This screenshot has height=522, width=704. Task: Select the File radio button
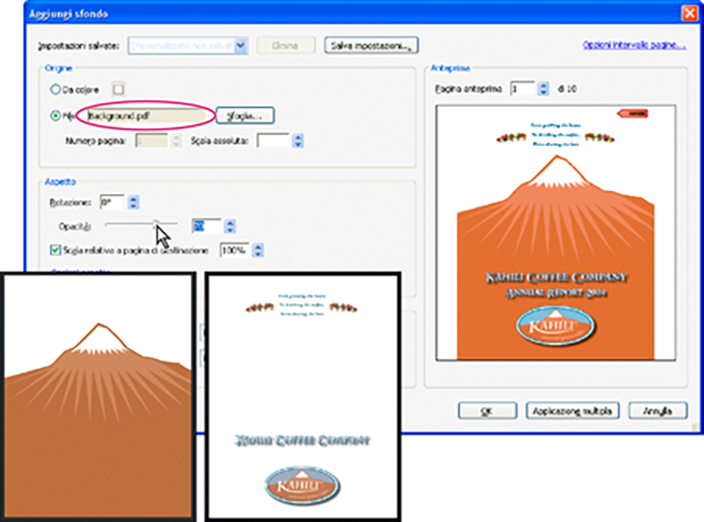(x=55, y=116)
